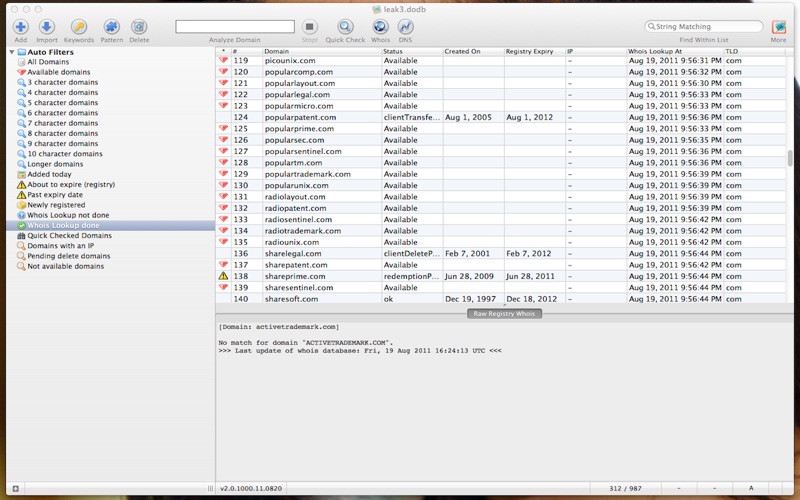This screenshot has height=500, width=800.
Task: Click the Raw Registry Whois tab
Action: click(504, 313)
